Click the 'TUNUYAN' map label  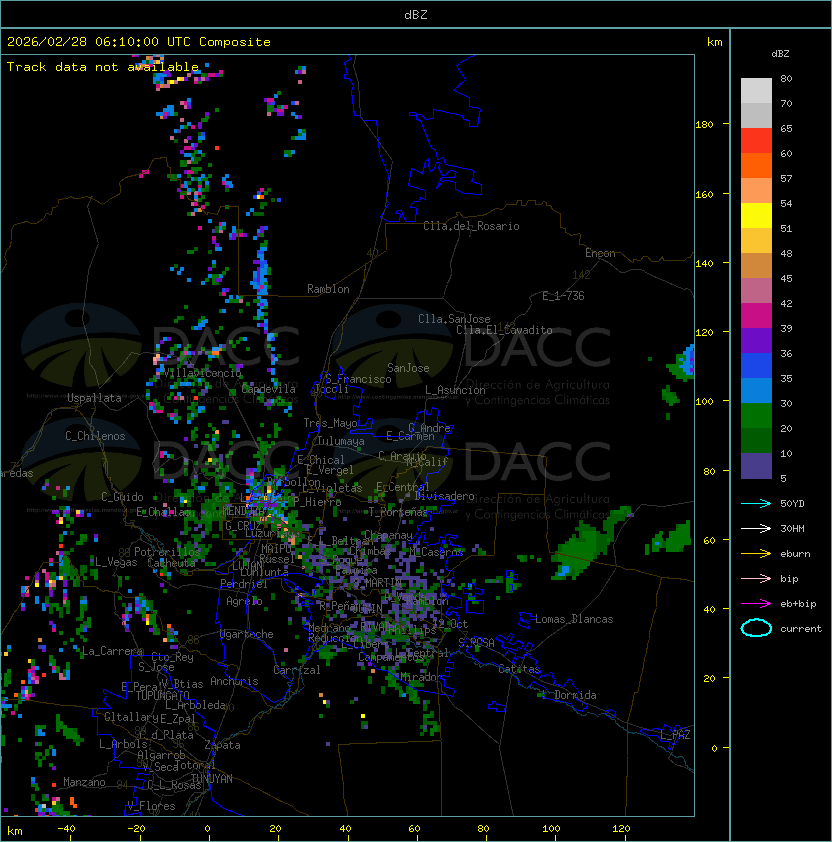click(x=212, y=779)
